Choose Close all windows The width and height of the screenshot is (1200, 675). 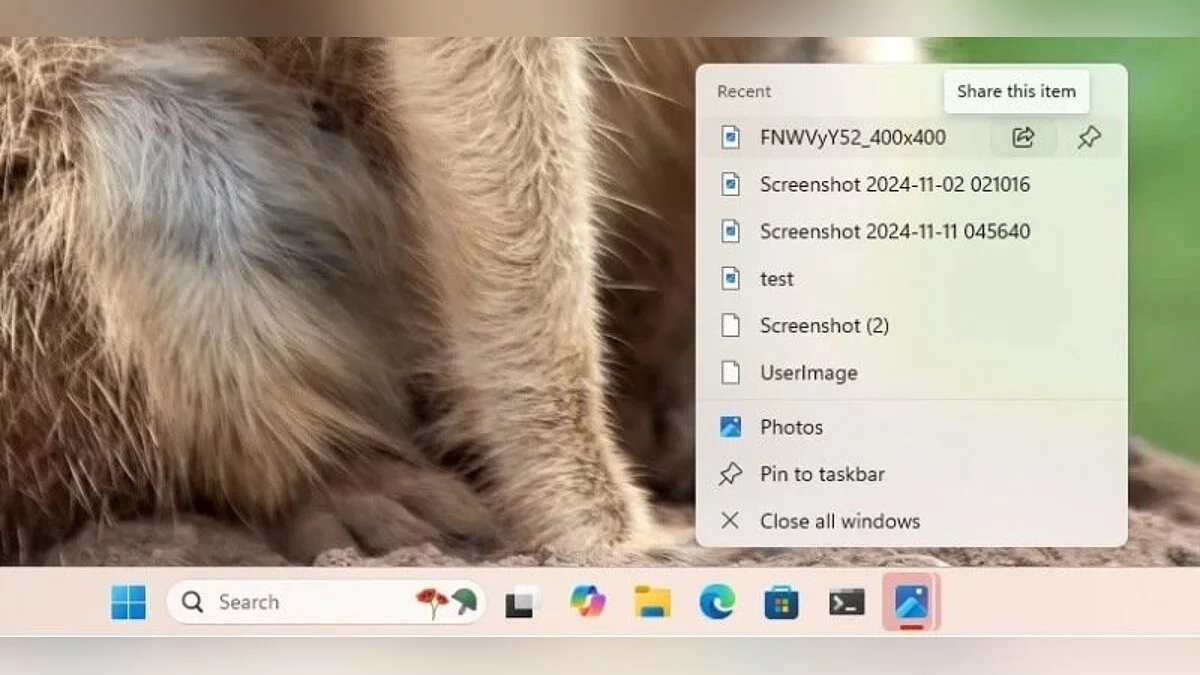point(839,521)
